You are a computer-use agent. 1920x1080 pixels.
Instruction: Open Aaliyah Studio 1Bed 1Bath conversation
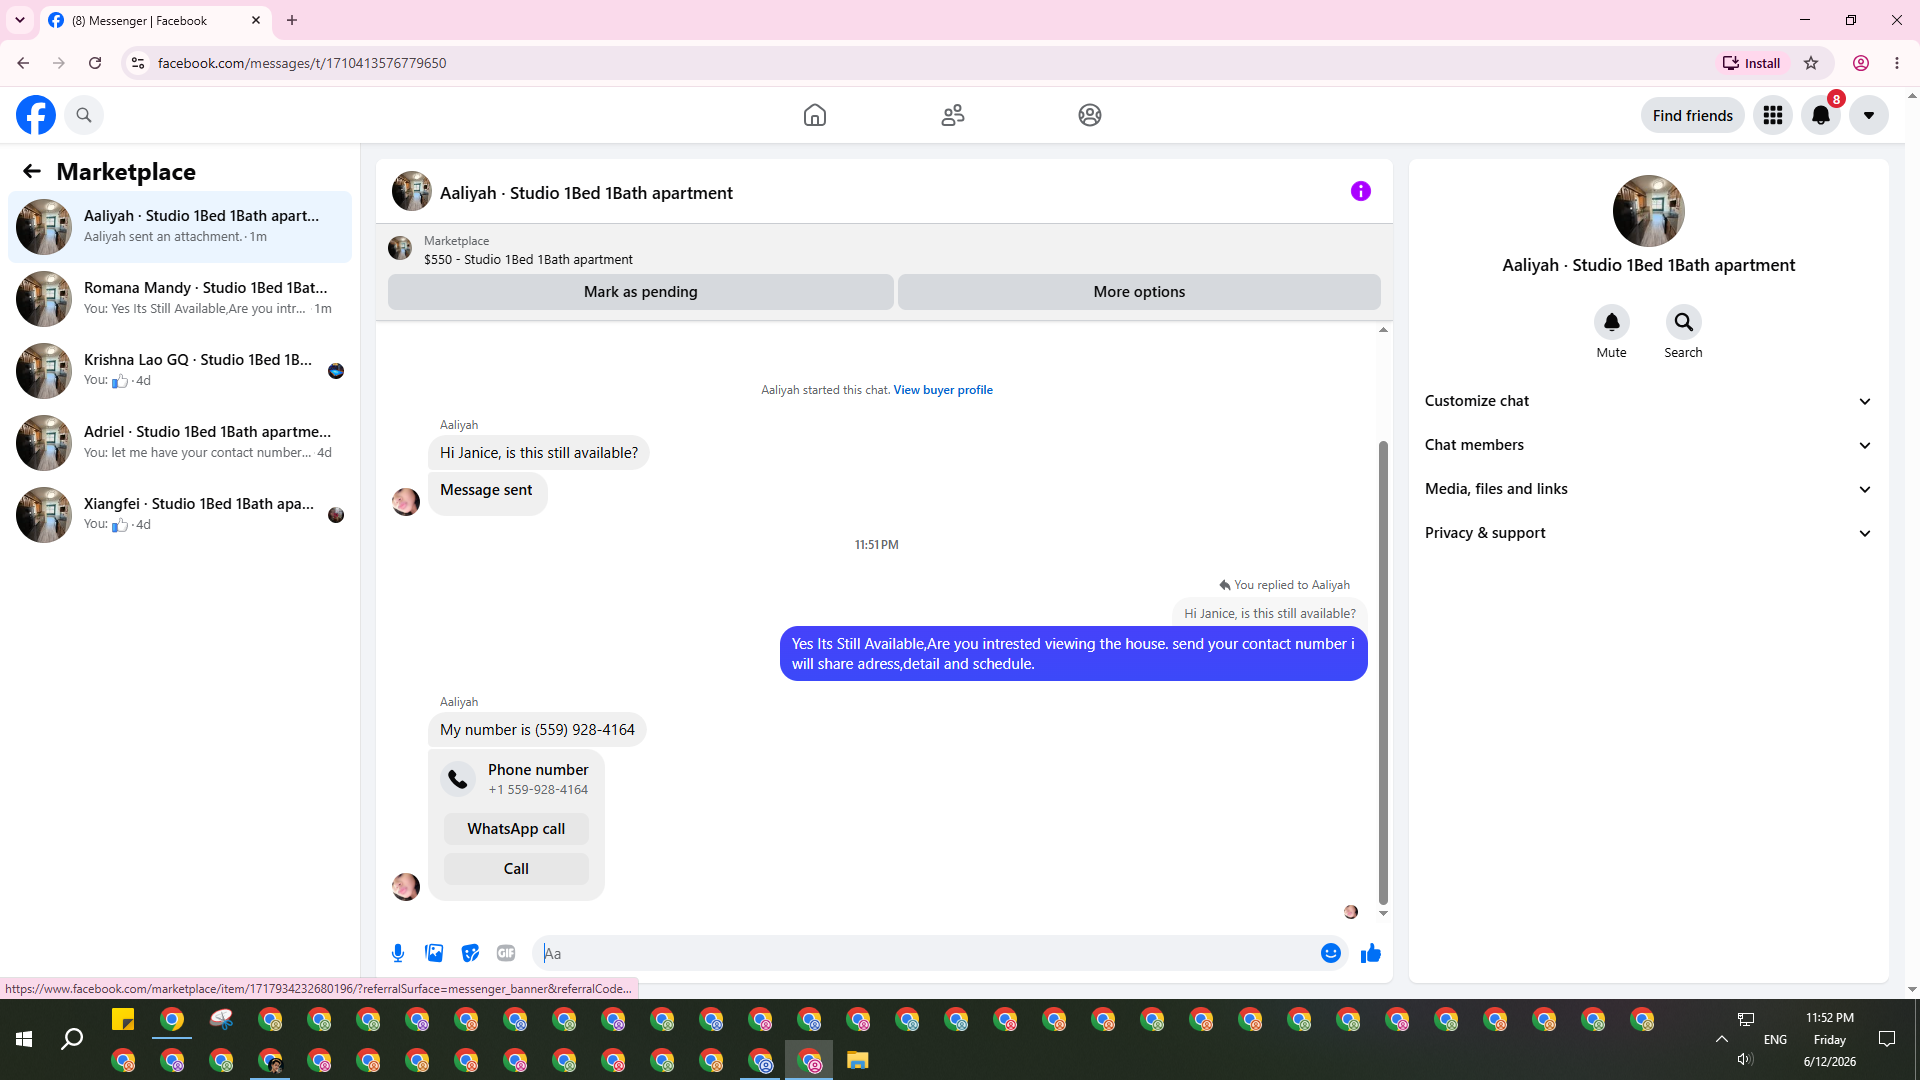(180, 227)
